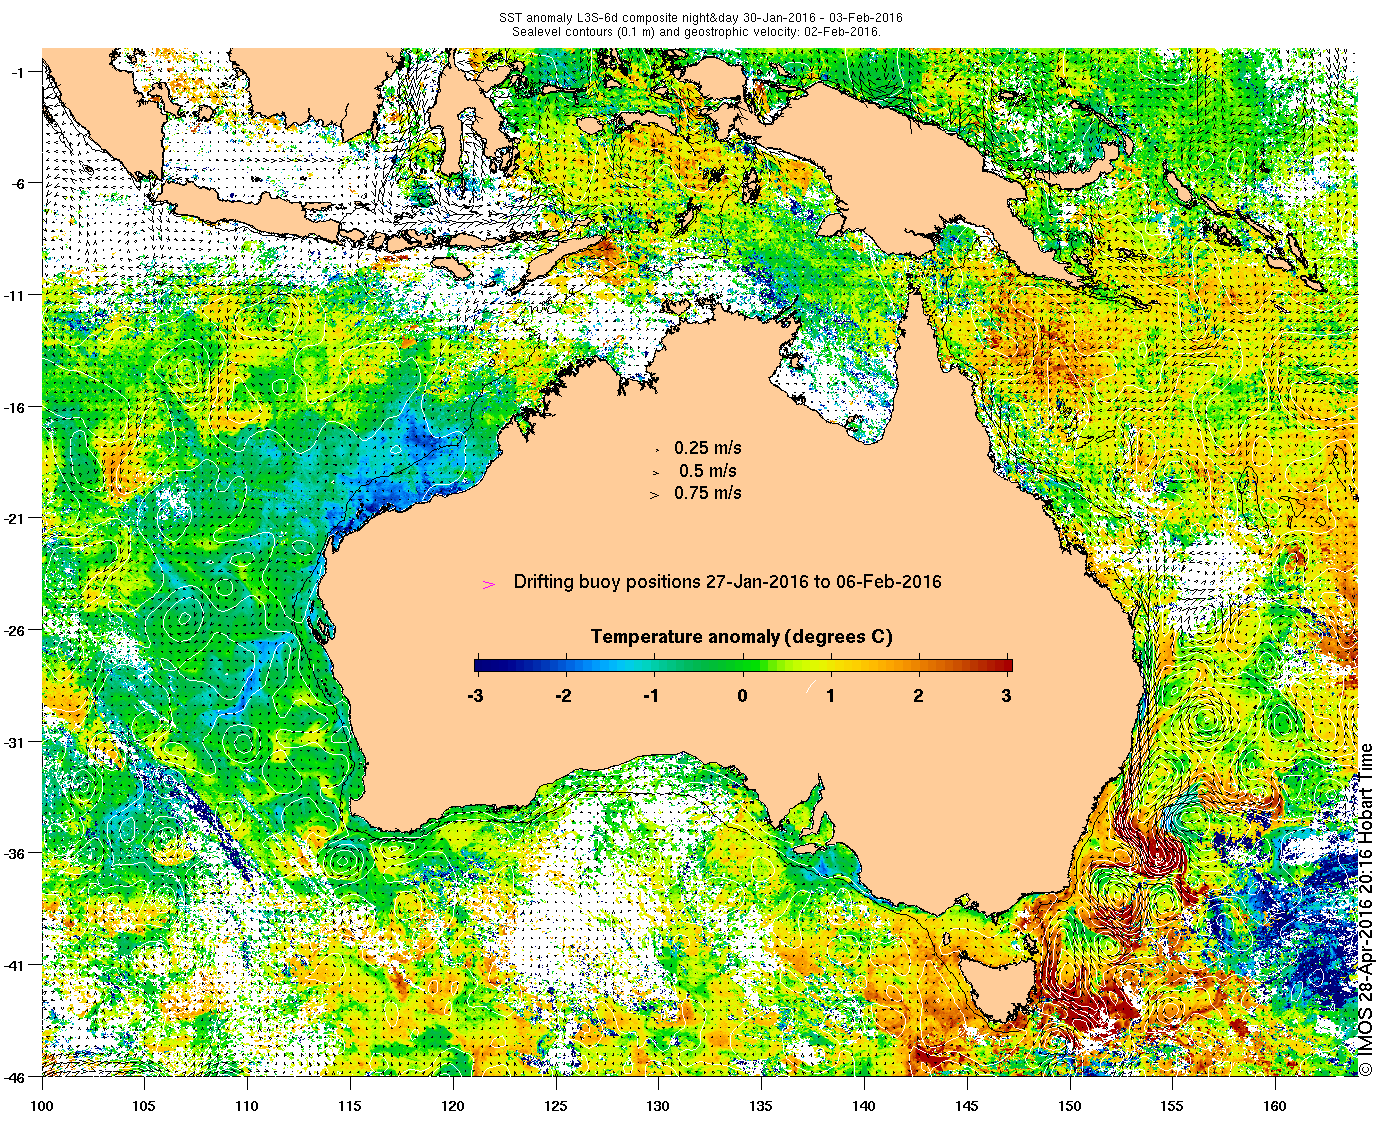Click the 0.25 m/s velocity legend label
Image resolution: width=1400 pixels, height=1125 pixels.
point(708,448)
